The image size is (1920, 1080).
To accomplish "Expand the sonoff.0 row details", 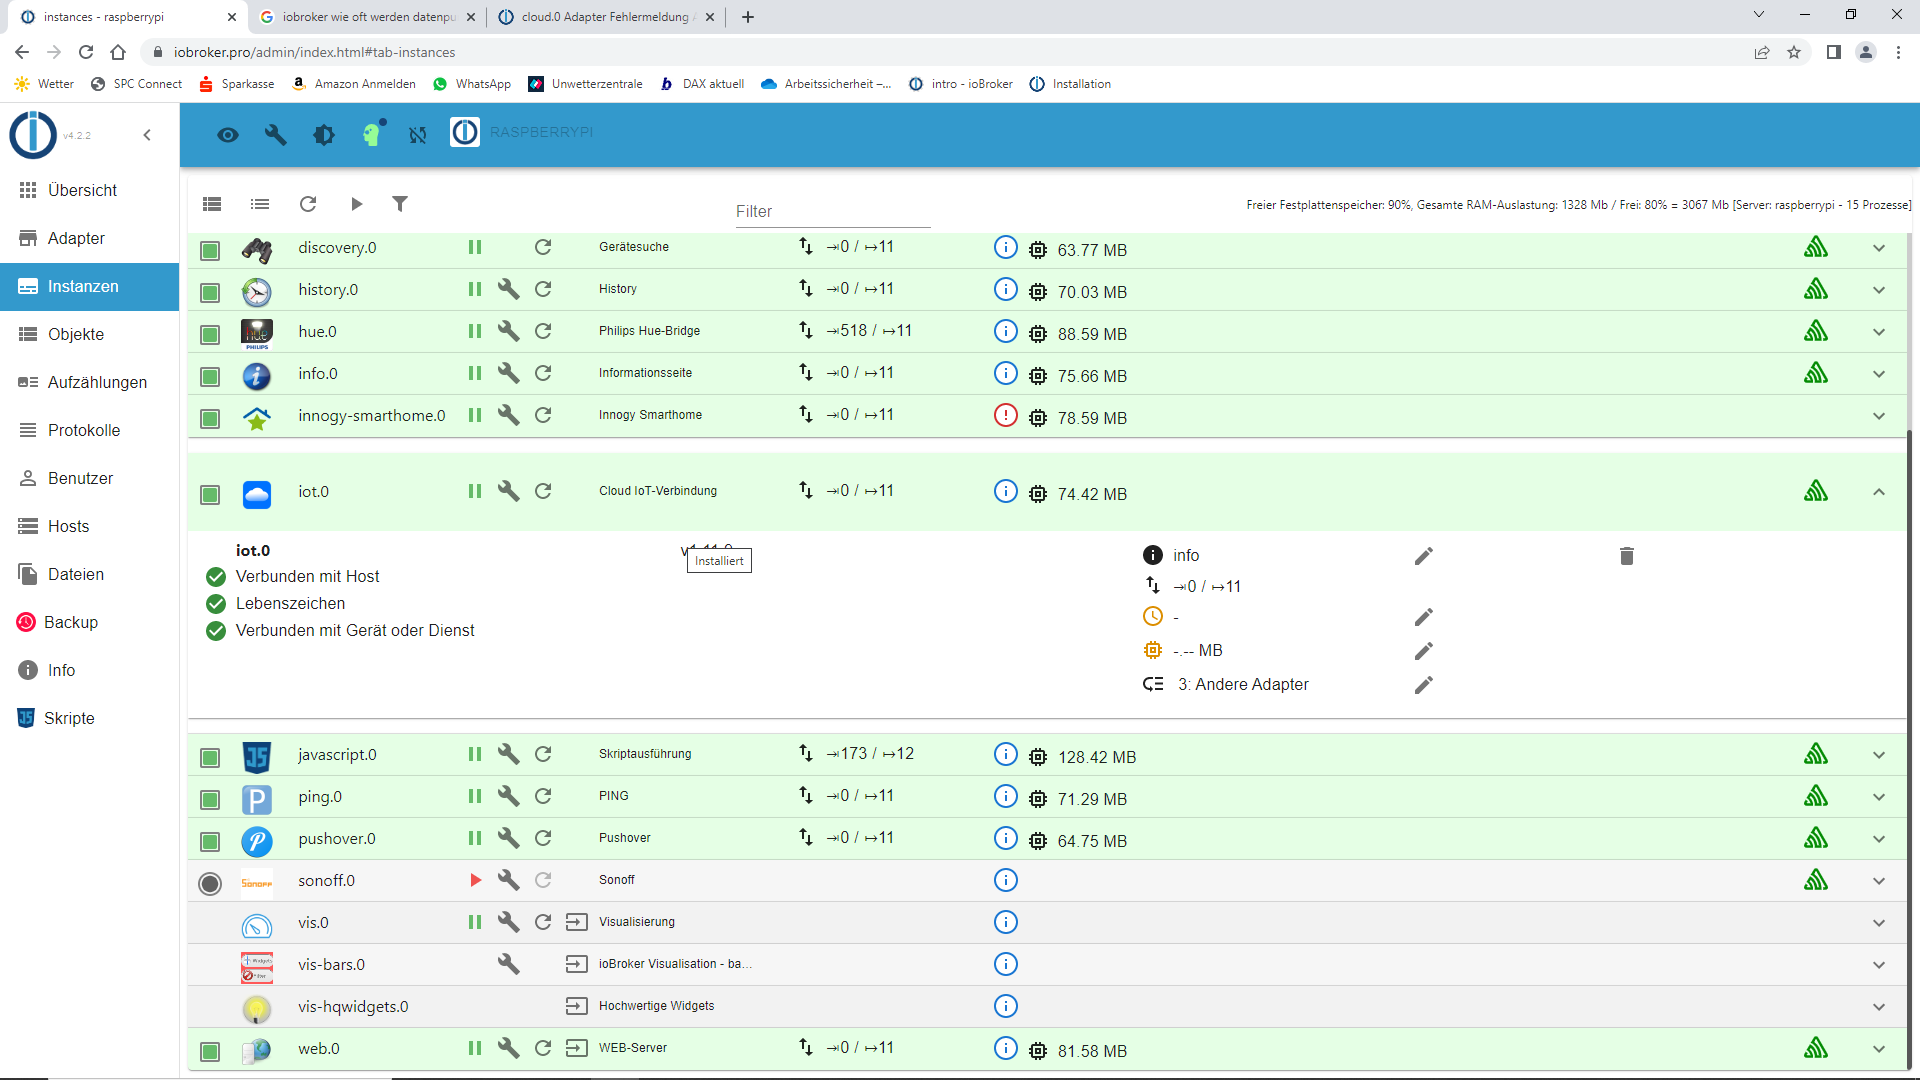I will (1879, 881).
